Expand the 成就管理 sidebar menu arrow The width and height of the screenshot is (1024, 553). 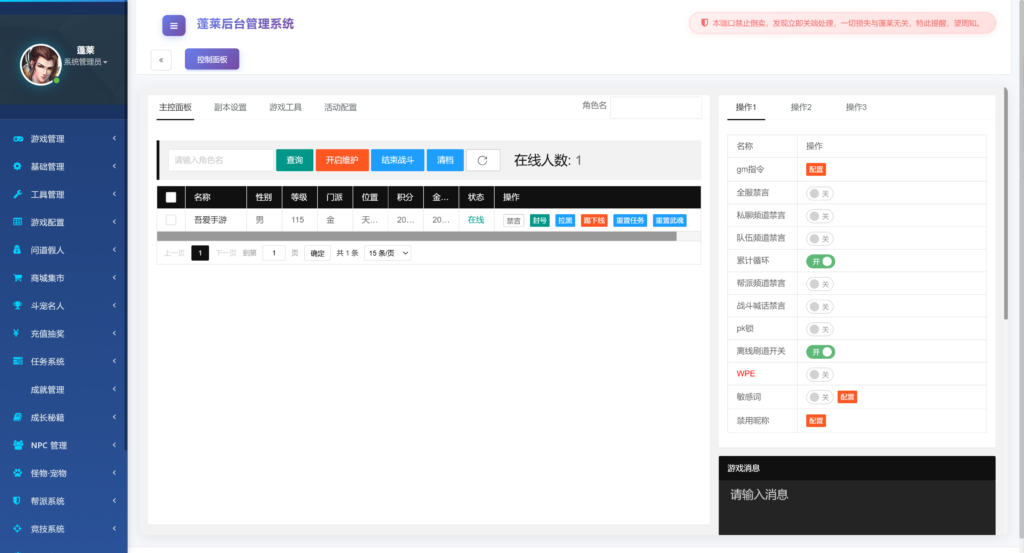point(114,389)
